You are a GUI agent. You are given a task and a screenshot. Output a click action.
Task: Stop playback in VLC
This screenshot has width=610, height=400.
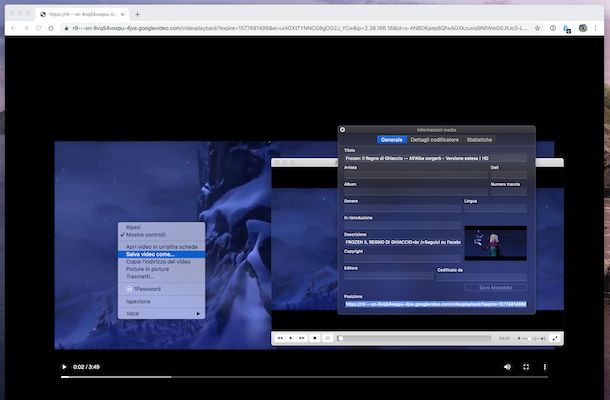pyautogui.click(x=315, y=338)
